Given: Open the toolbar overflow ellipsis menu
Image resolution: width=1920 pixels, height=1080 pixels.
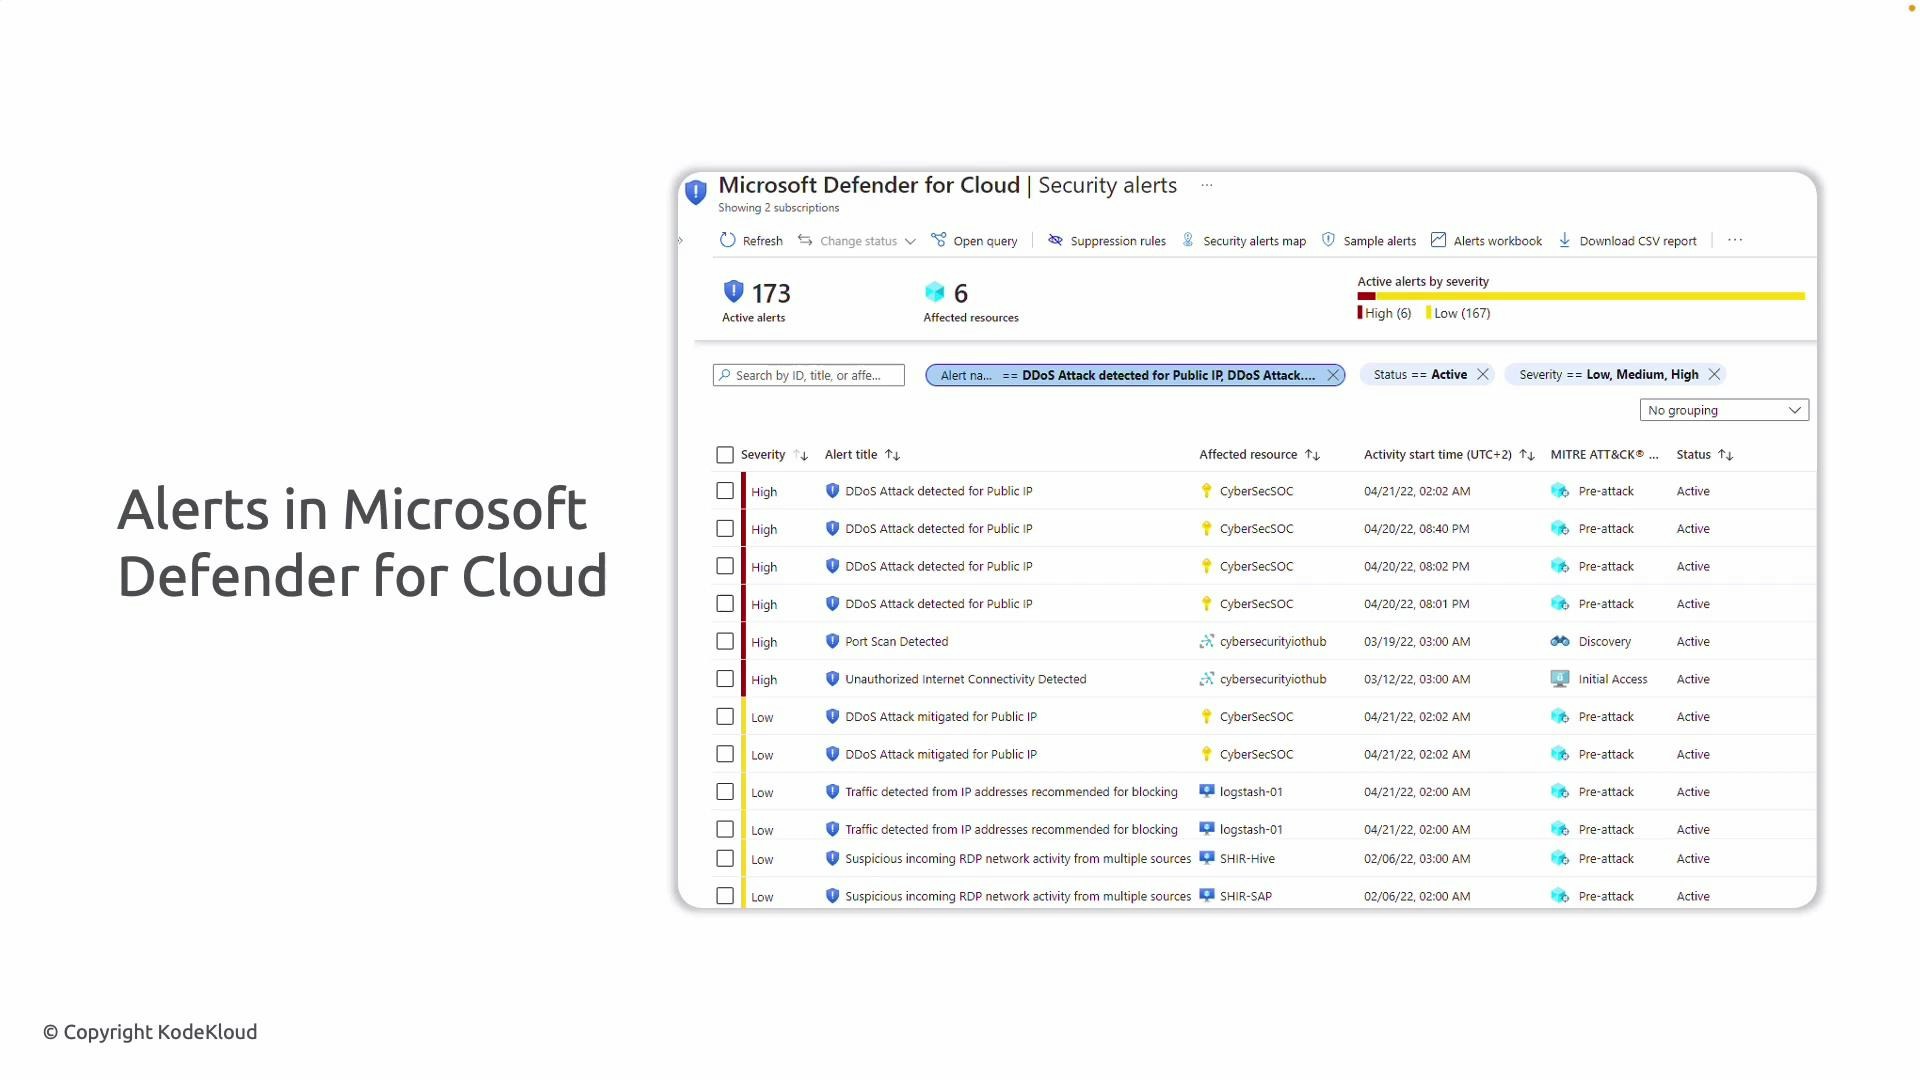Looking at the screenshot, I should [1735, 240].
